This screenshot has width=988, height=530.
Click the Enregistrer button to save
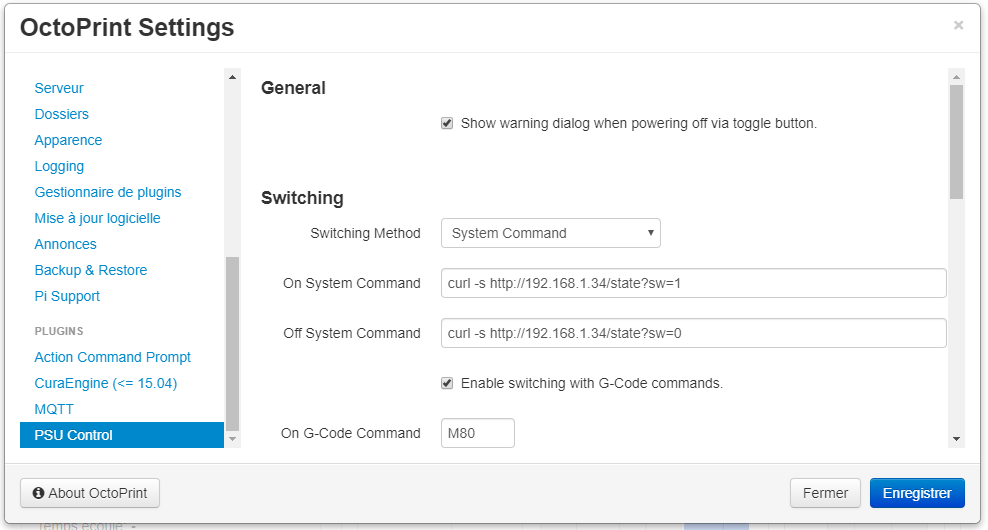[x=917, y=493]
